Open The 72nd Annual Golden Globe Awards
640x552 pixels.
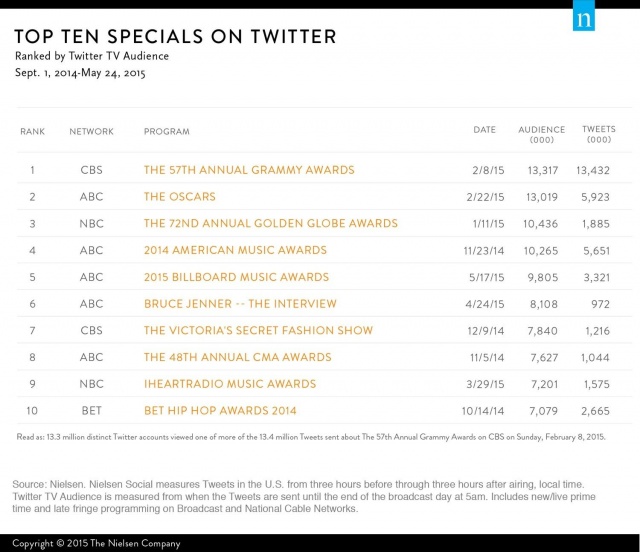coord(271,223)
